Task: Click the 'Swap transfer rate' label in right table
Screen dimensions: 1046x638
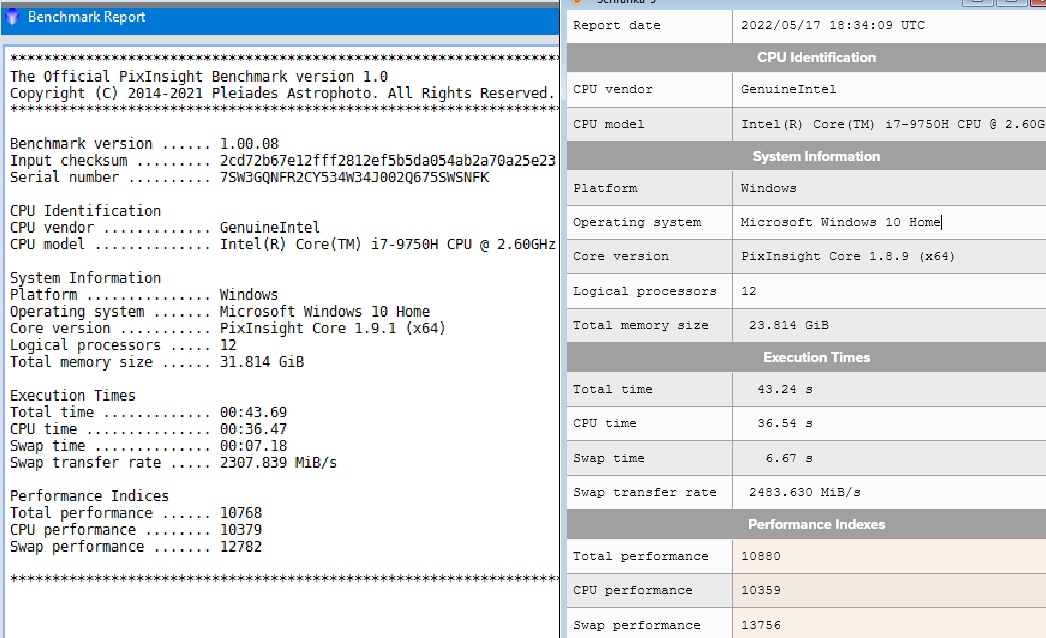Action: tap(644, 493)
